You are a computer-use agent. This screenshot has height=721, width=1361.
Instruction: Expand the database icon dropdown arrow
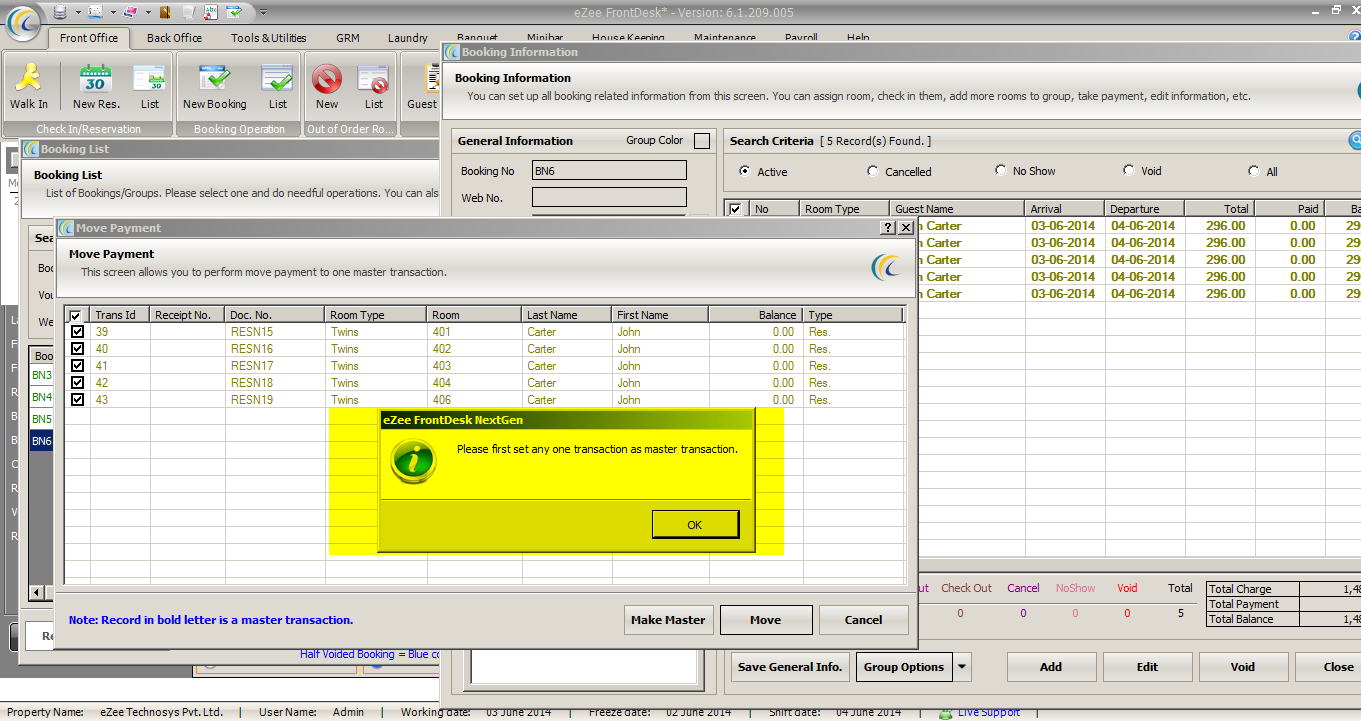coord(78,13)
